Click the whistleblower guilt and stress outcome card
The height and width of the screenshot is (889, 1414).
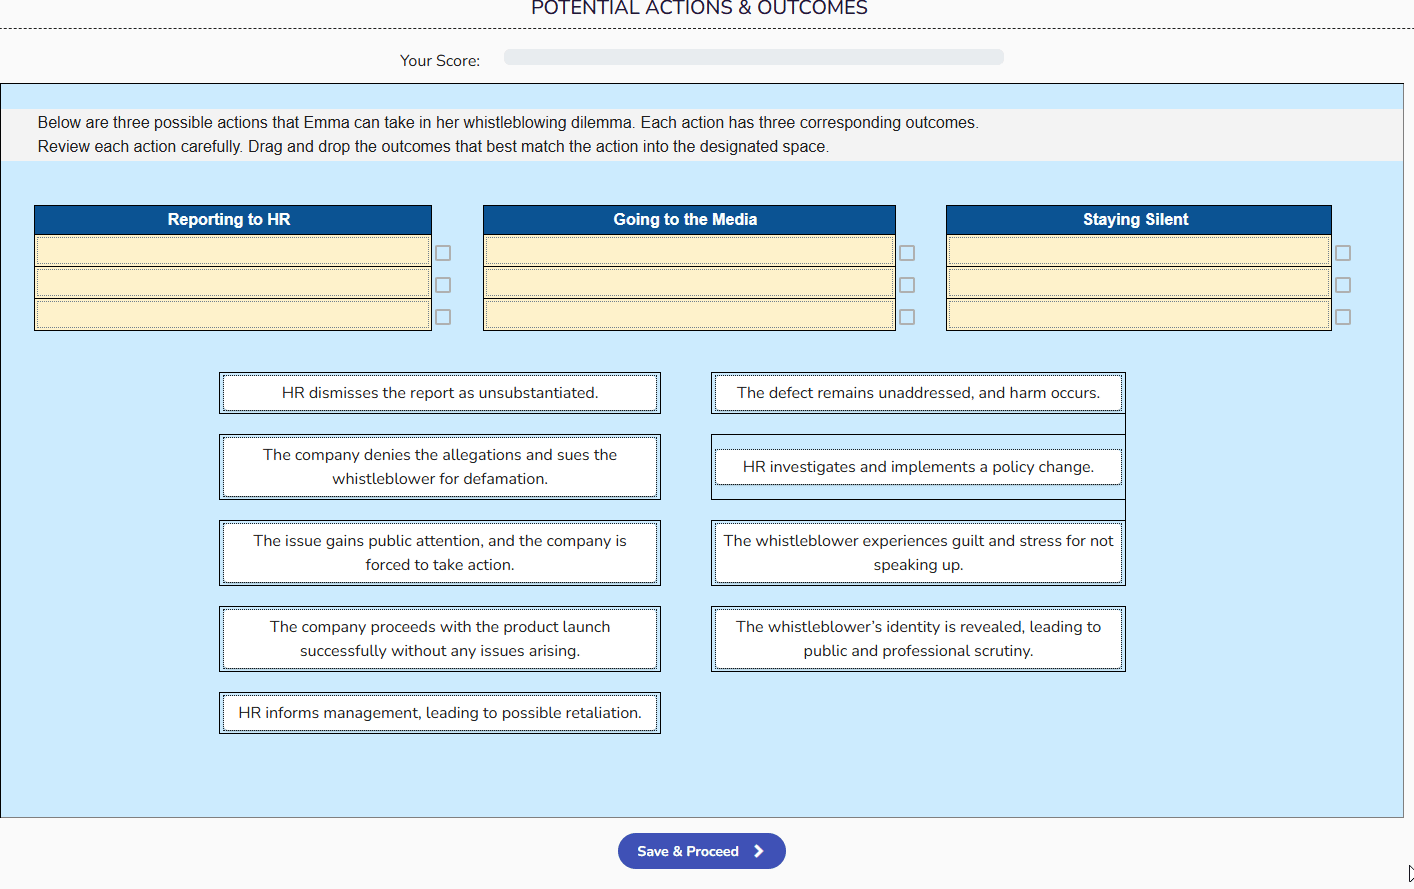pyautogui.click(x=917, y=552)
